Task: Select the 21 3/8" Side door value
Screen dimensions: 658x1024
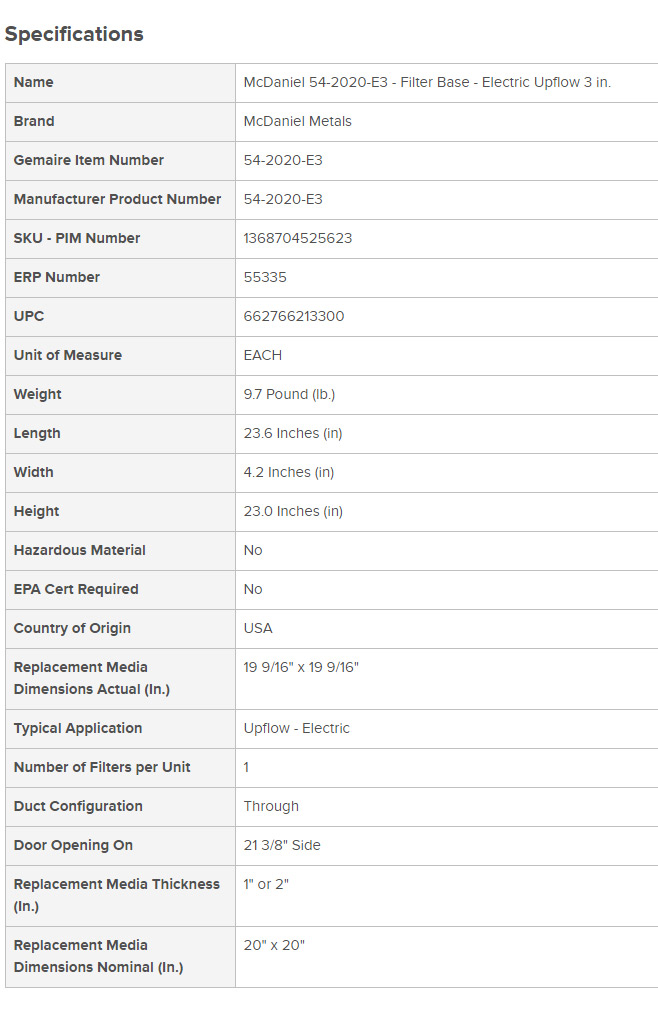Action: pos(281,845)
